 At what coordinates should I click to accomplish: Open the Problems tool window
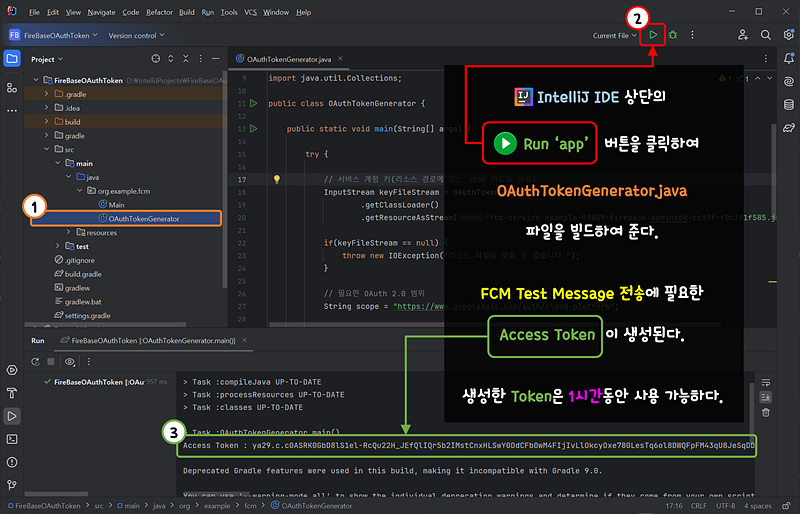pos(12,462)
